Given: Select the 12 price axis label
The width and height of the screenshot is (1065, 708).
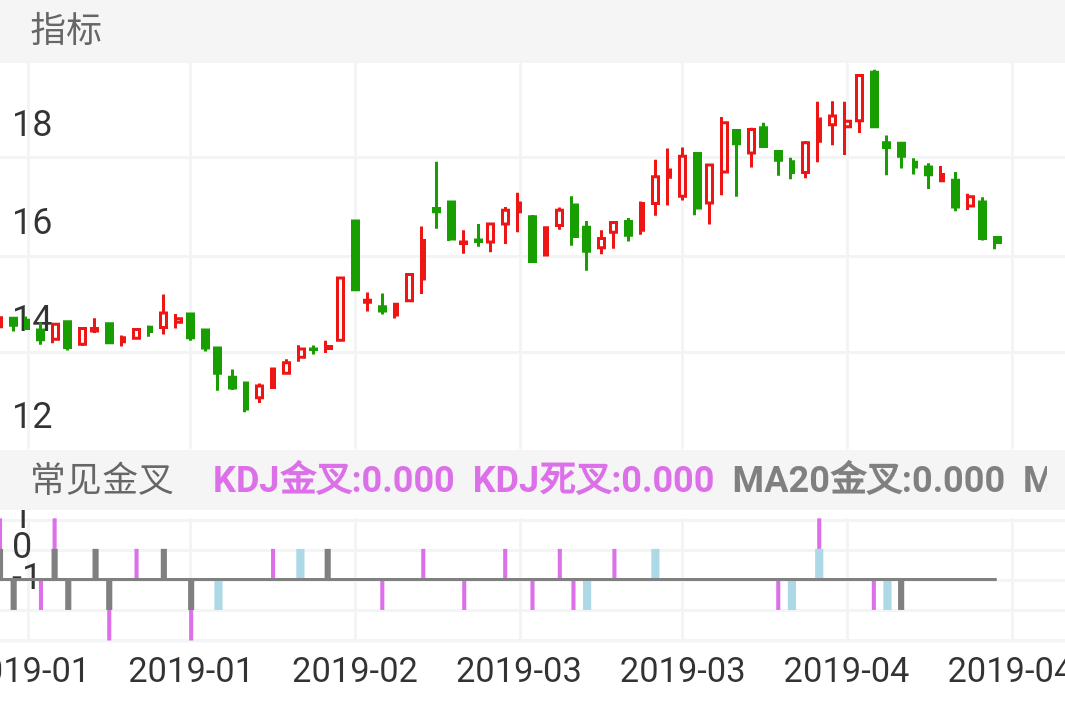Looking at the screenshot, I should [32, 415].
